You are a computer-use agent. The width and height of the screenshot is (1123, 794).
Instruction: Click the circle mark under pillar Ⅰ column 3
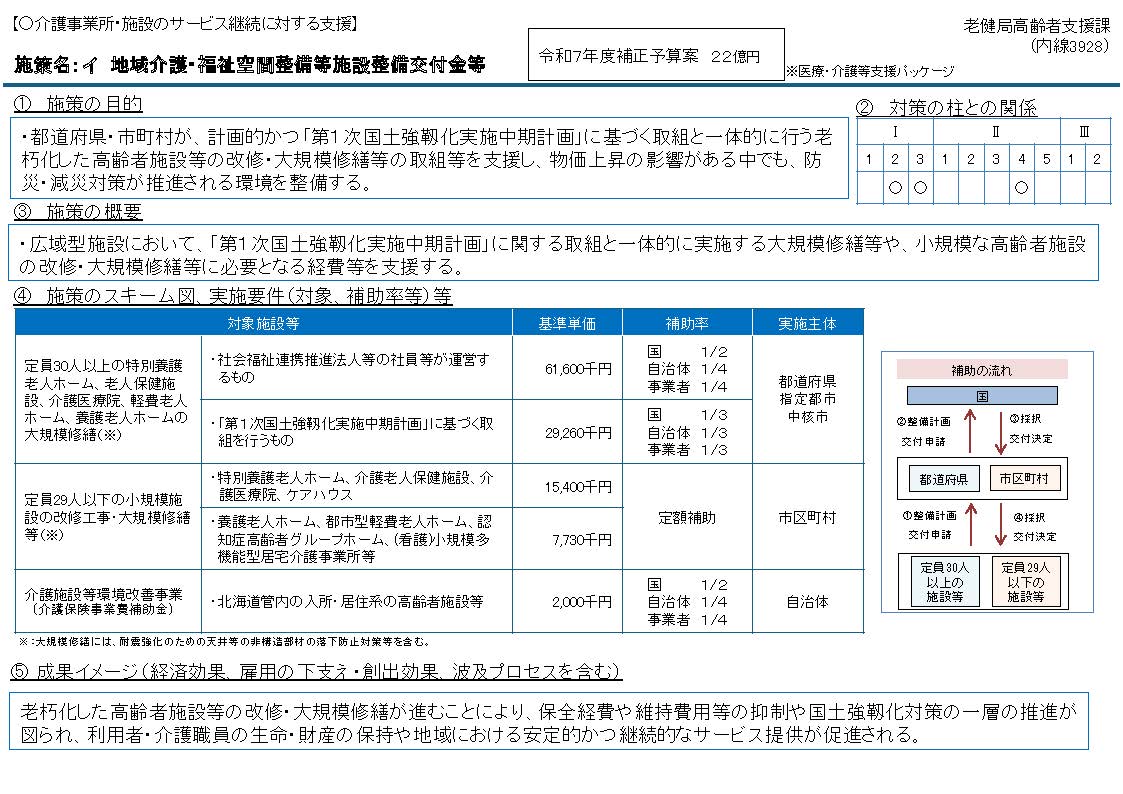[x=920, y=188]
